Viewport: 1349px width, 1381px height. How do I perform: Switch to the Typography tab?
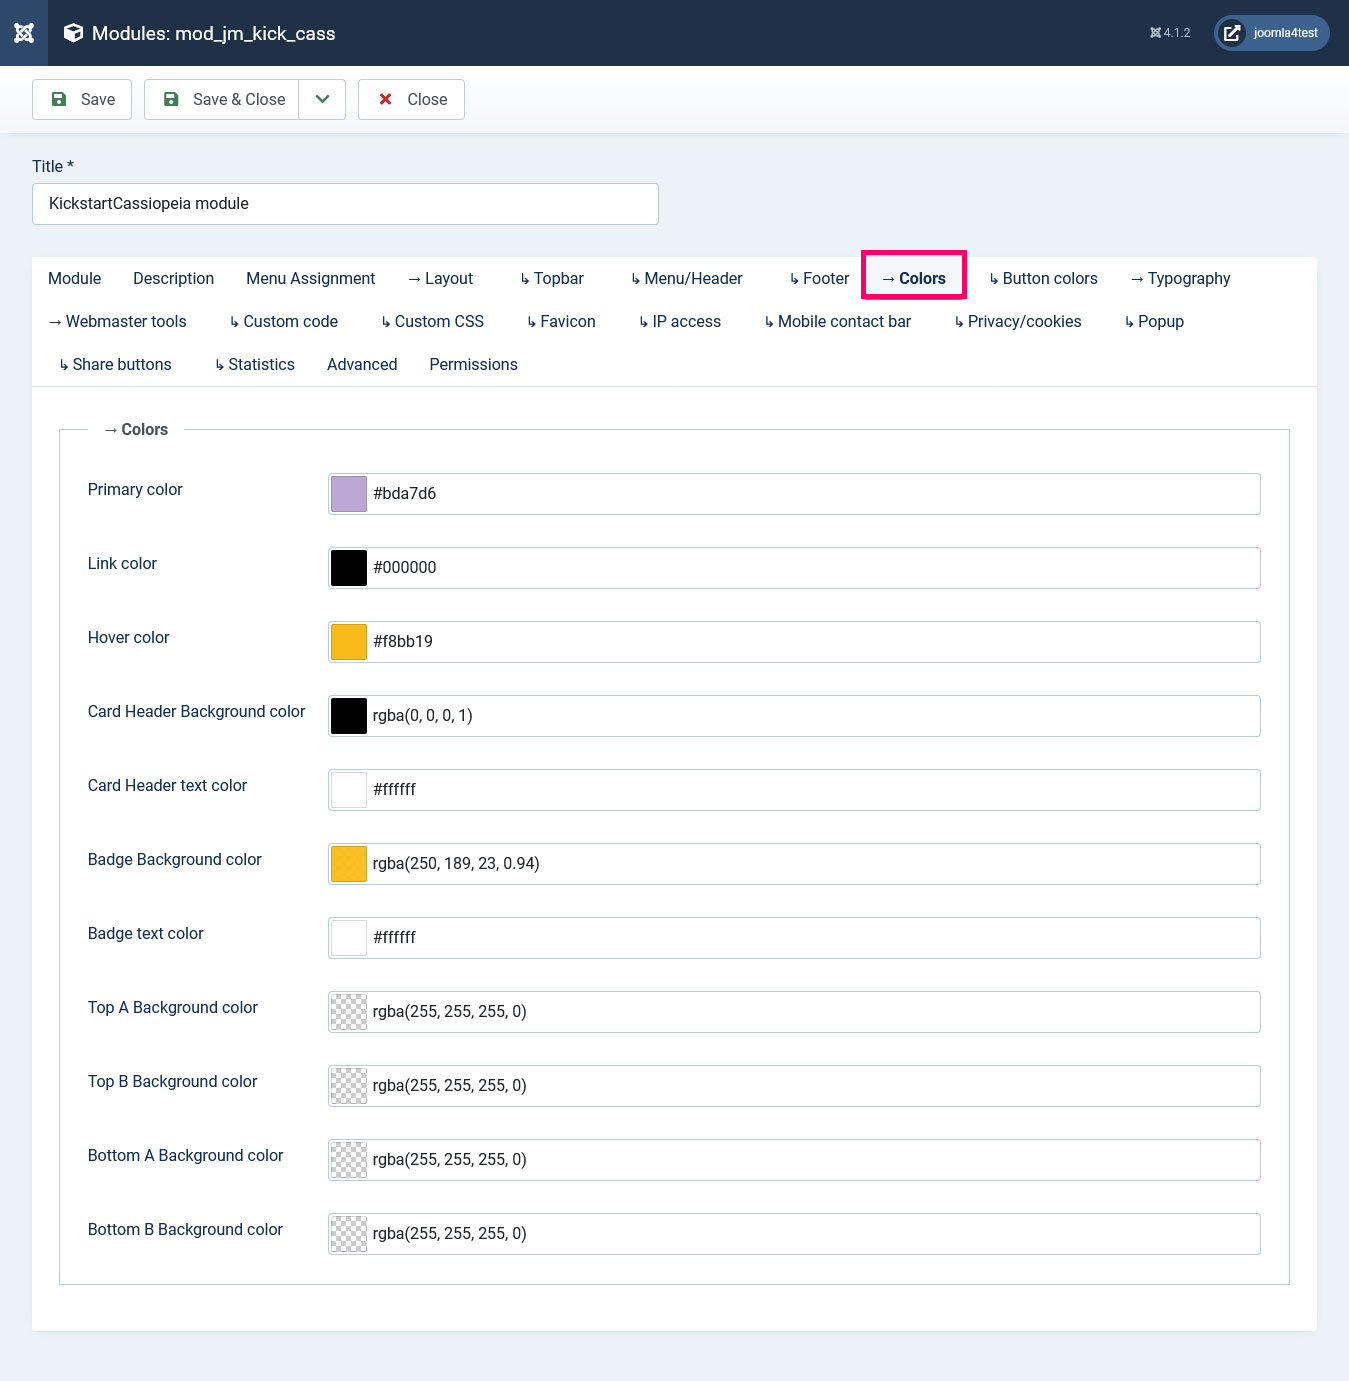tap(1180, 278)
